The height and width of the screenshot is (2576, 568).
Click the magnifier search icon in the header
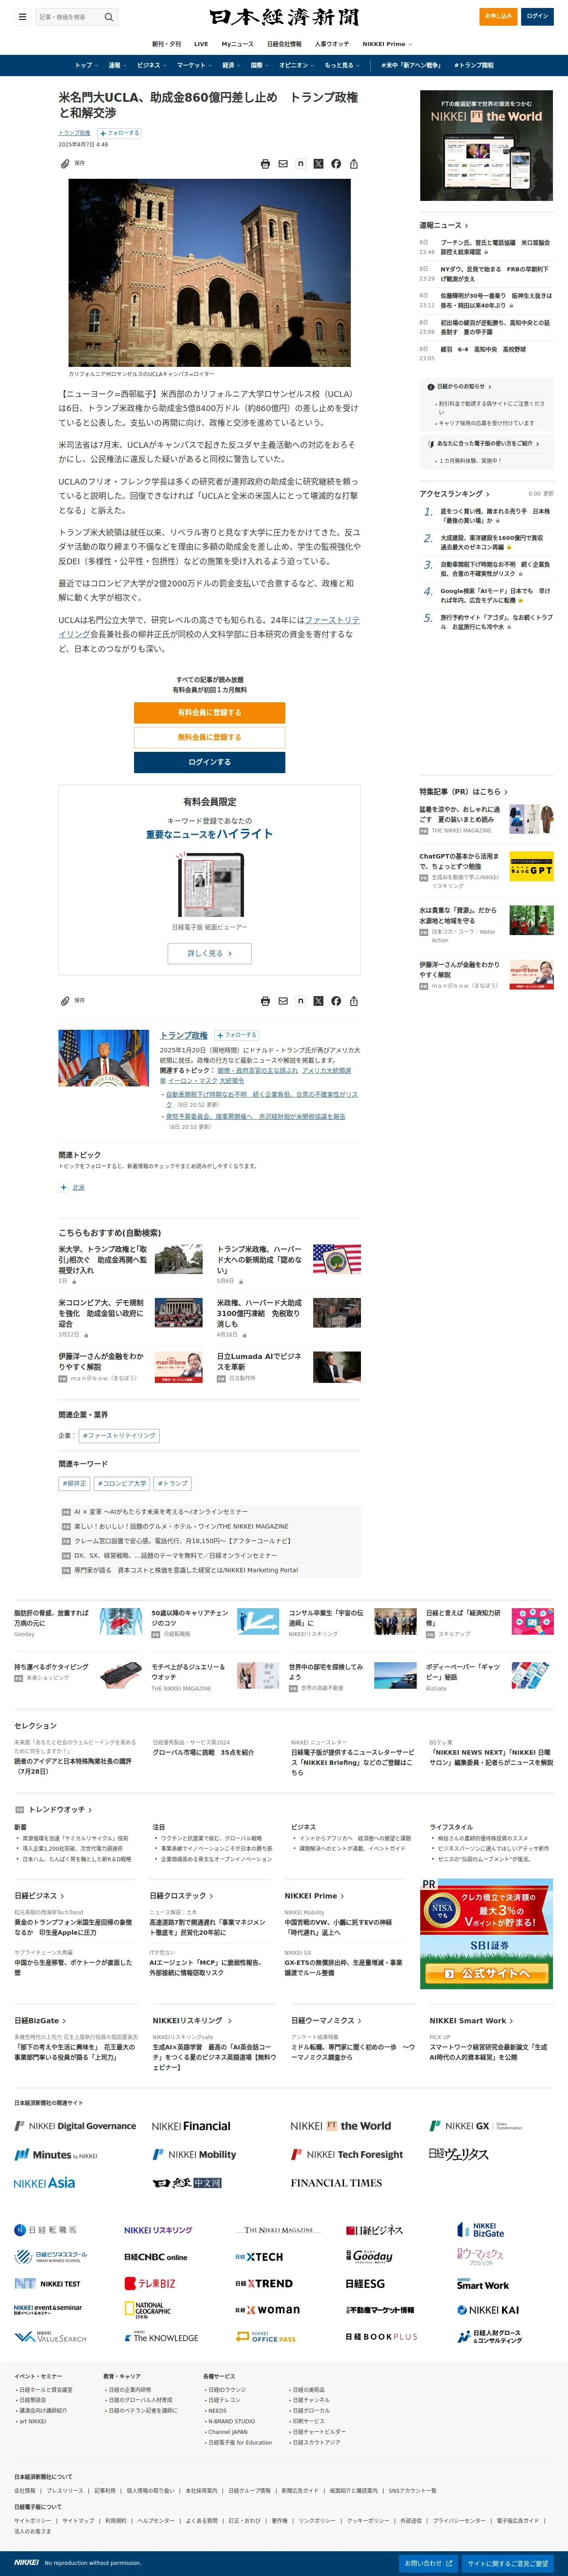[x=109, y=17]
